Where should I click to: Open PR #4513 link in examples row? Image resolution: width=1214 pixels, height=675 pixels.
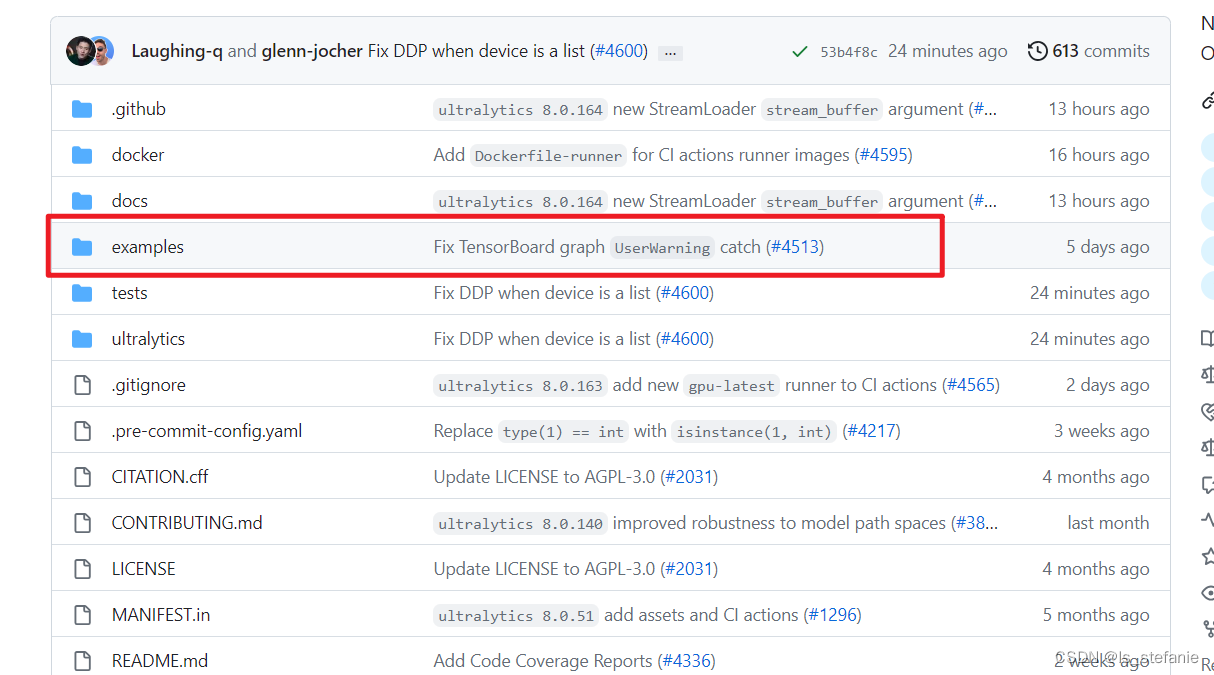coord(795,247)
